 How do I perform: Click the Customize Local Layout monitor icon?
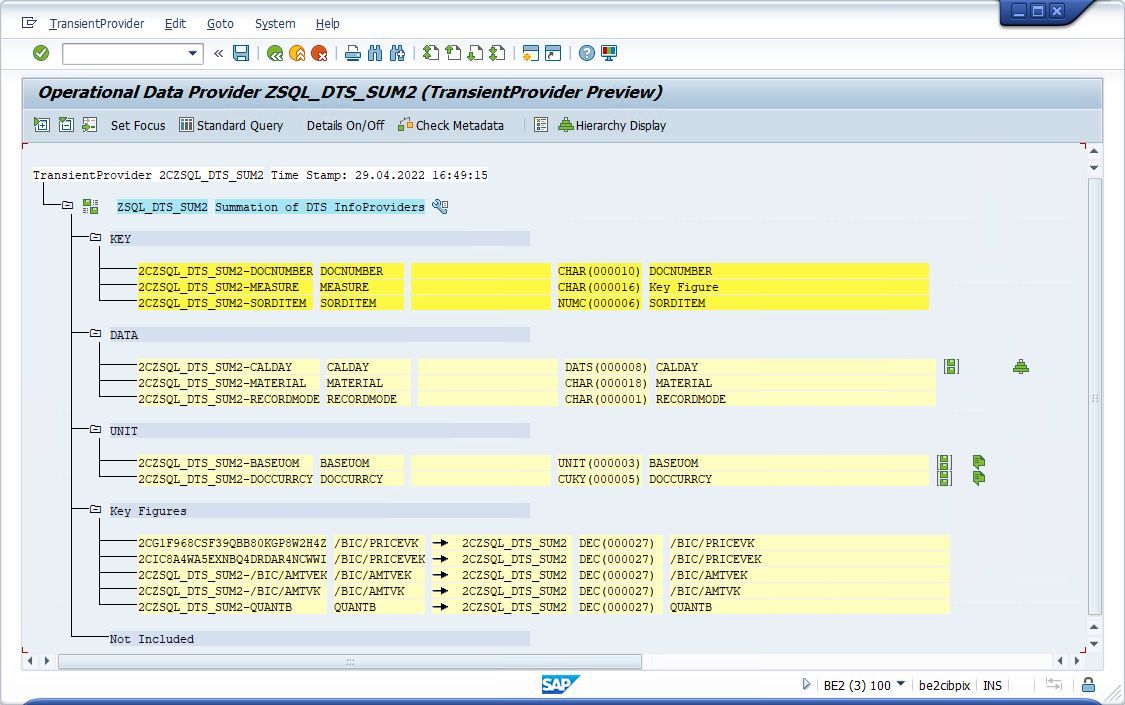pos(608,53)
